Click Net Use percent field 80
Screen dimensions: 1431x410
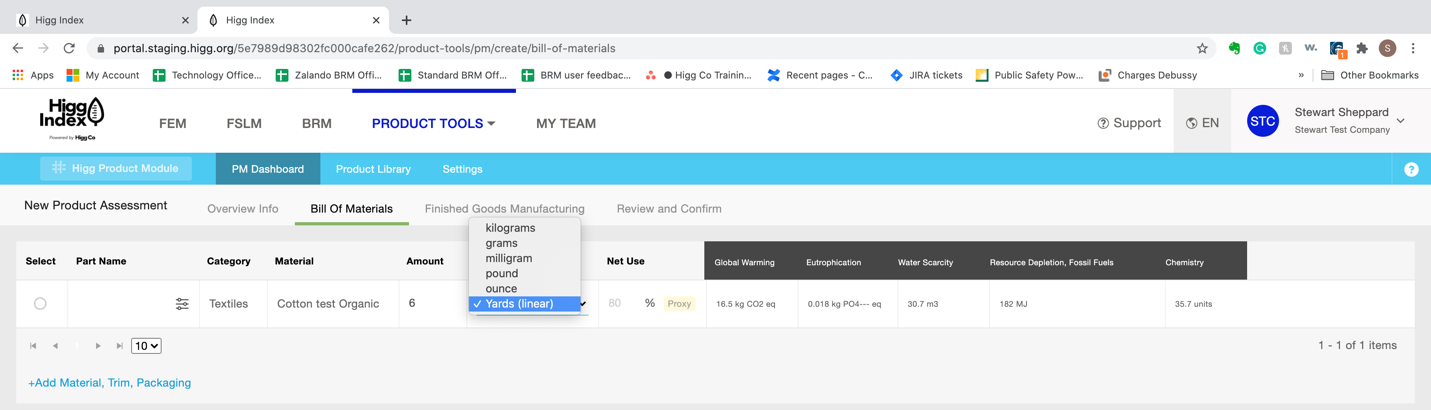pos(614,303)
